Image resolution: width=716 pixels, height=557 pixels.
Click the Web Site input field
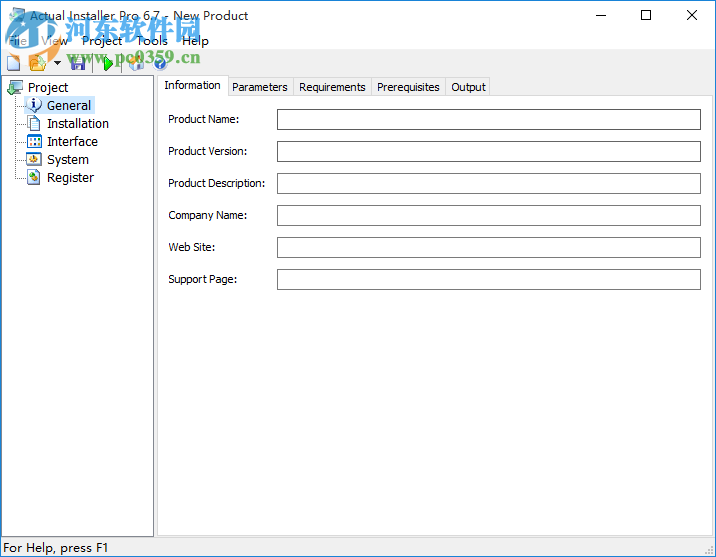489,247
